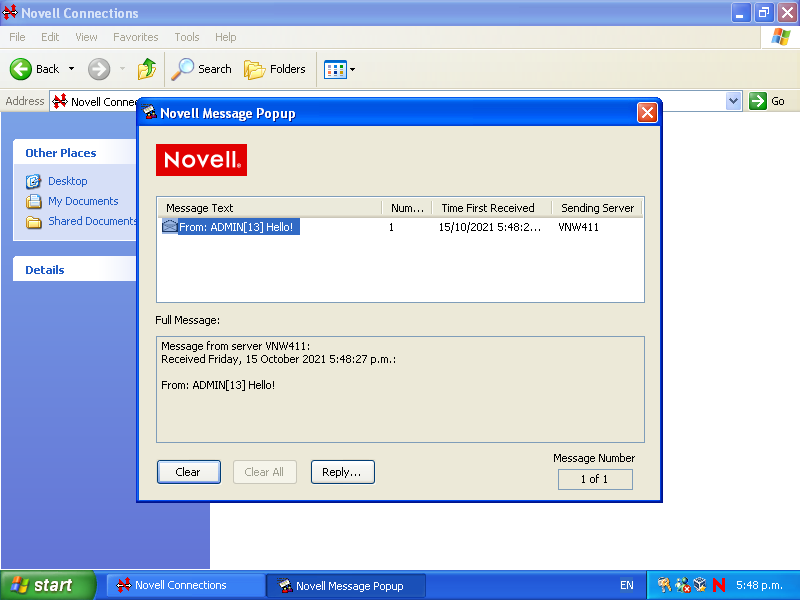
Task: Click the keys tray icon
Action: (x=664, y=585)
